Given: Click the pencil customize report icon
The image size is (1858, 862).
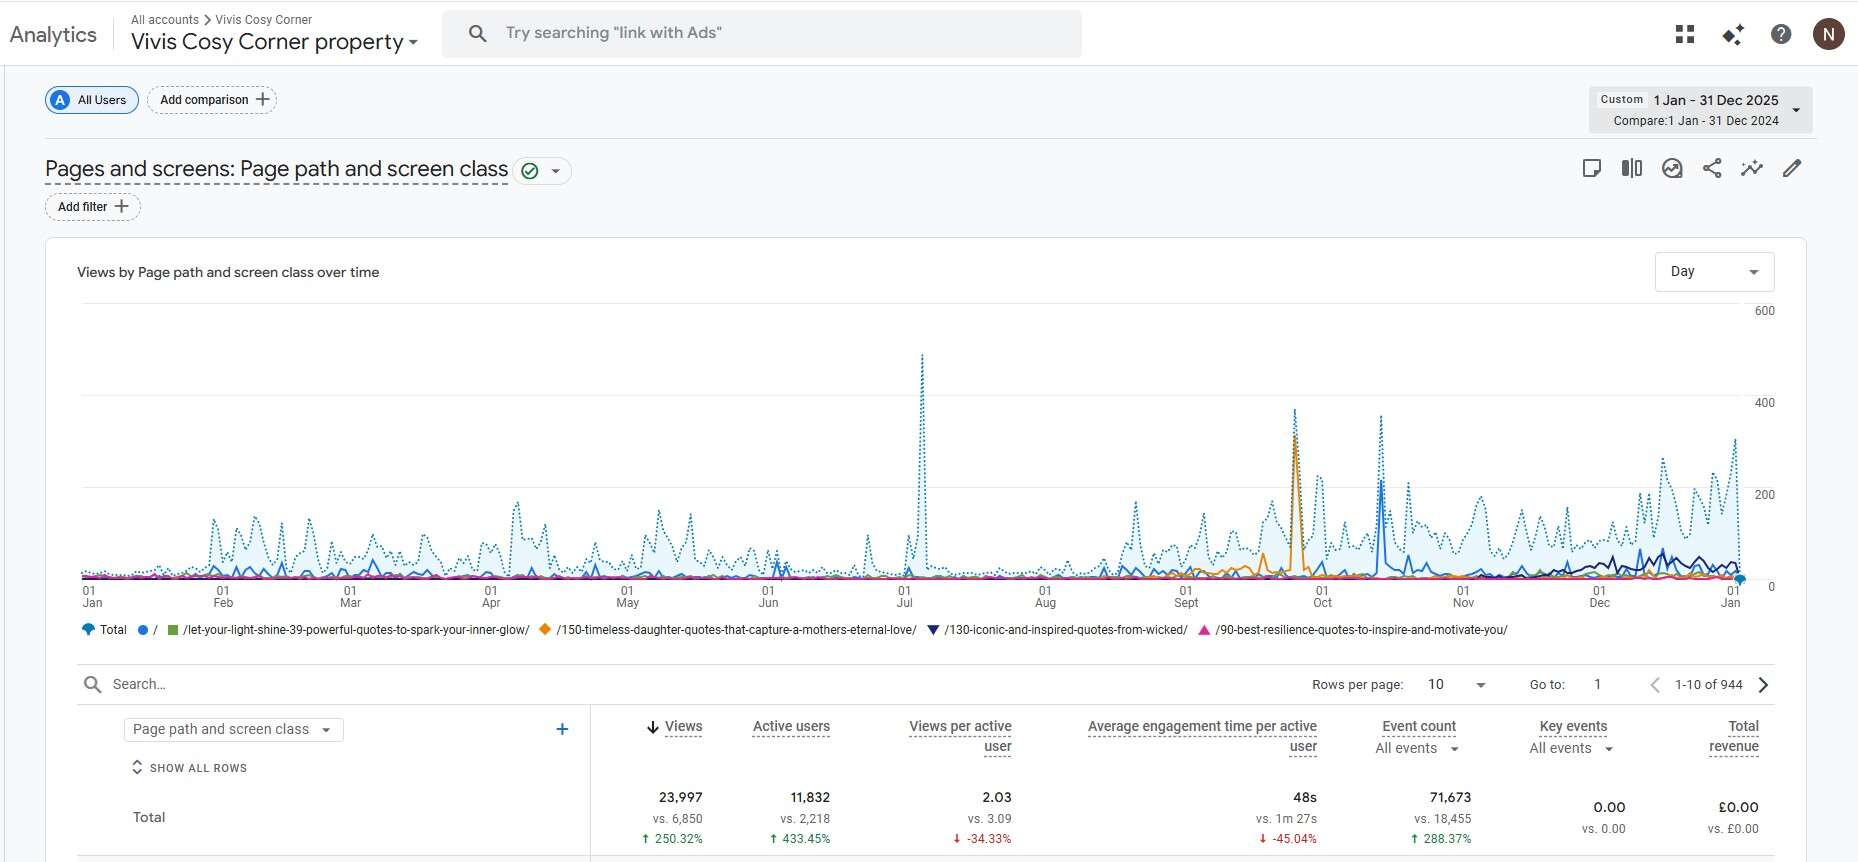Looking at the screenshot, I should 1792,168.
